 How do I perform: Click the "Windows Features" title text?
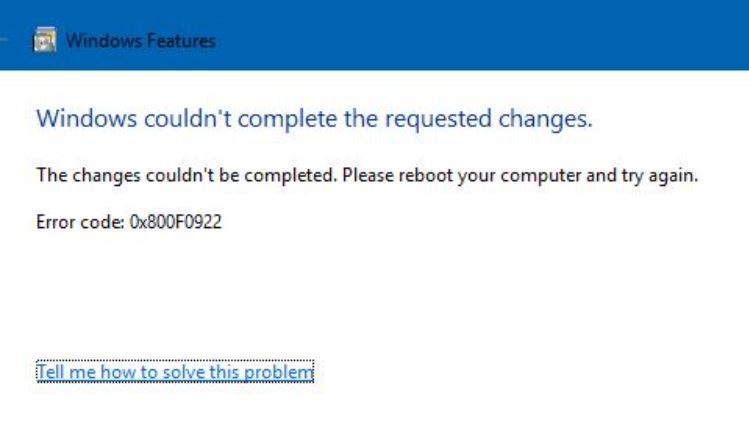point(140,41)
